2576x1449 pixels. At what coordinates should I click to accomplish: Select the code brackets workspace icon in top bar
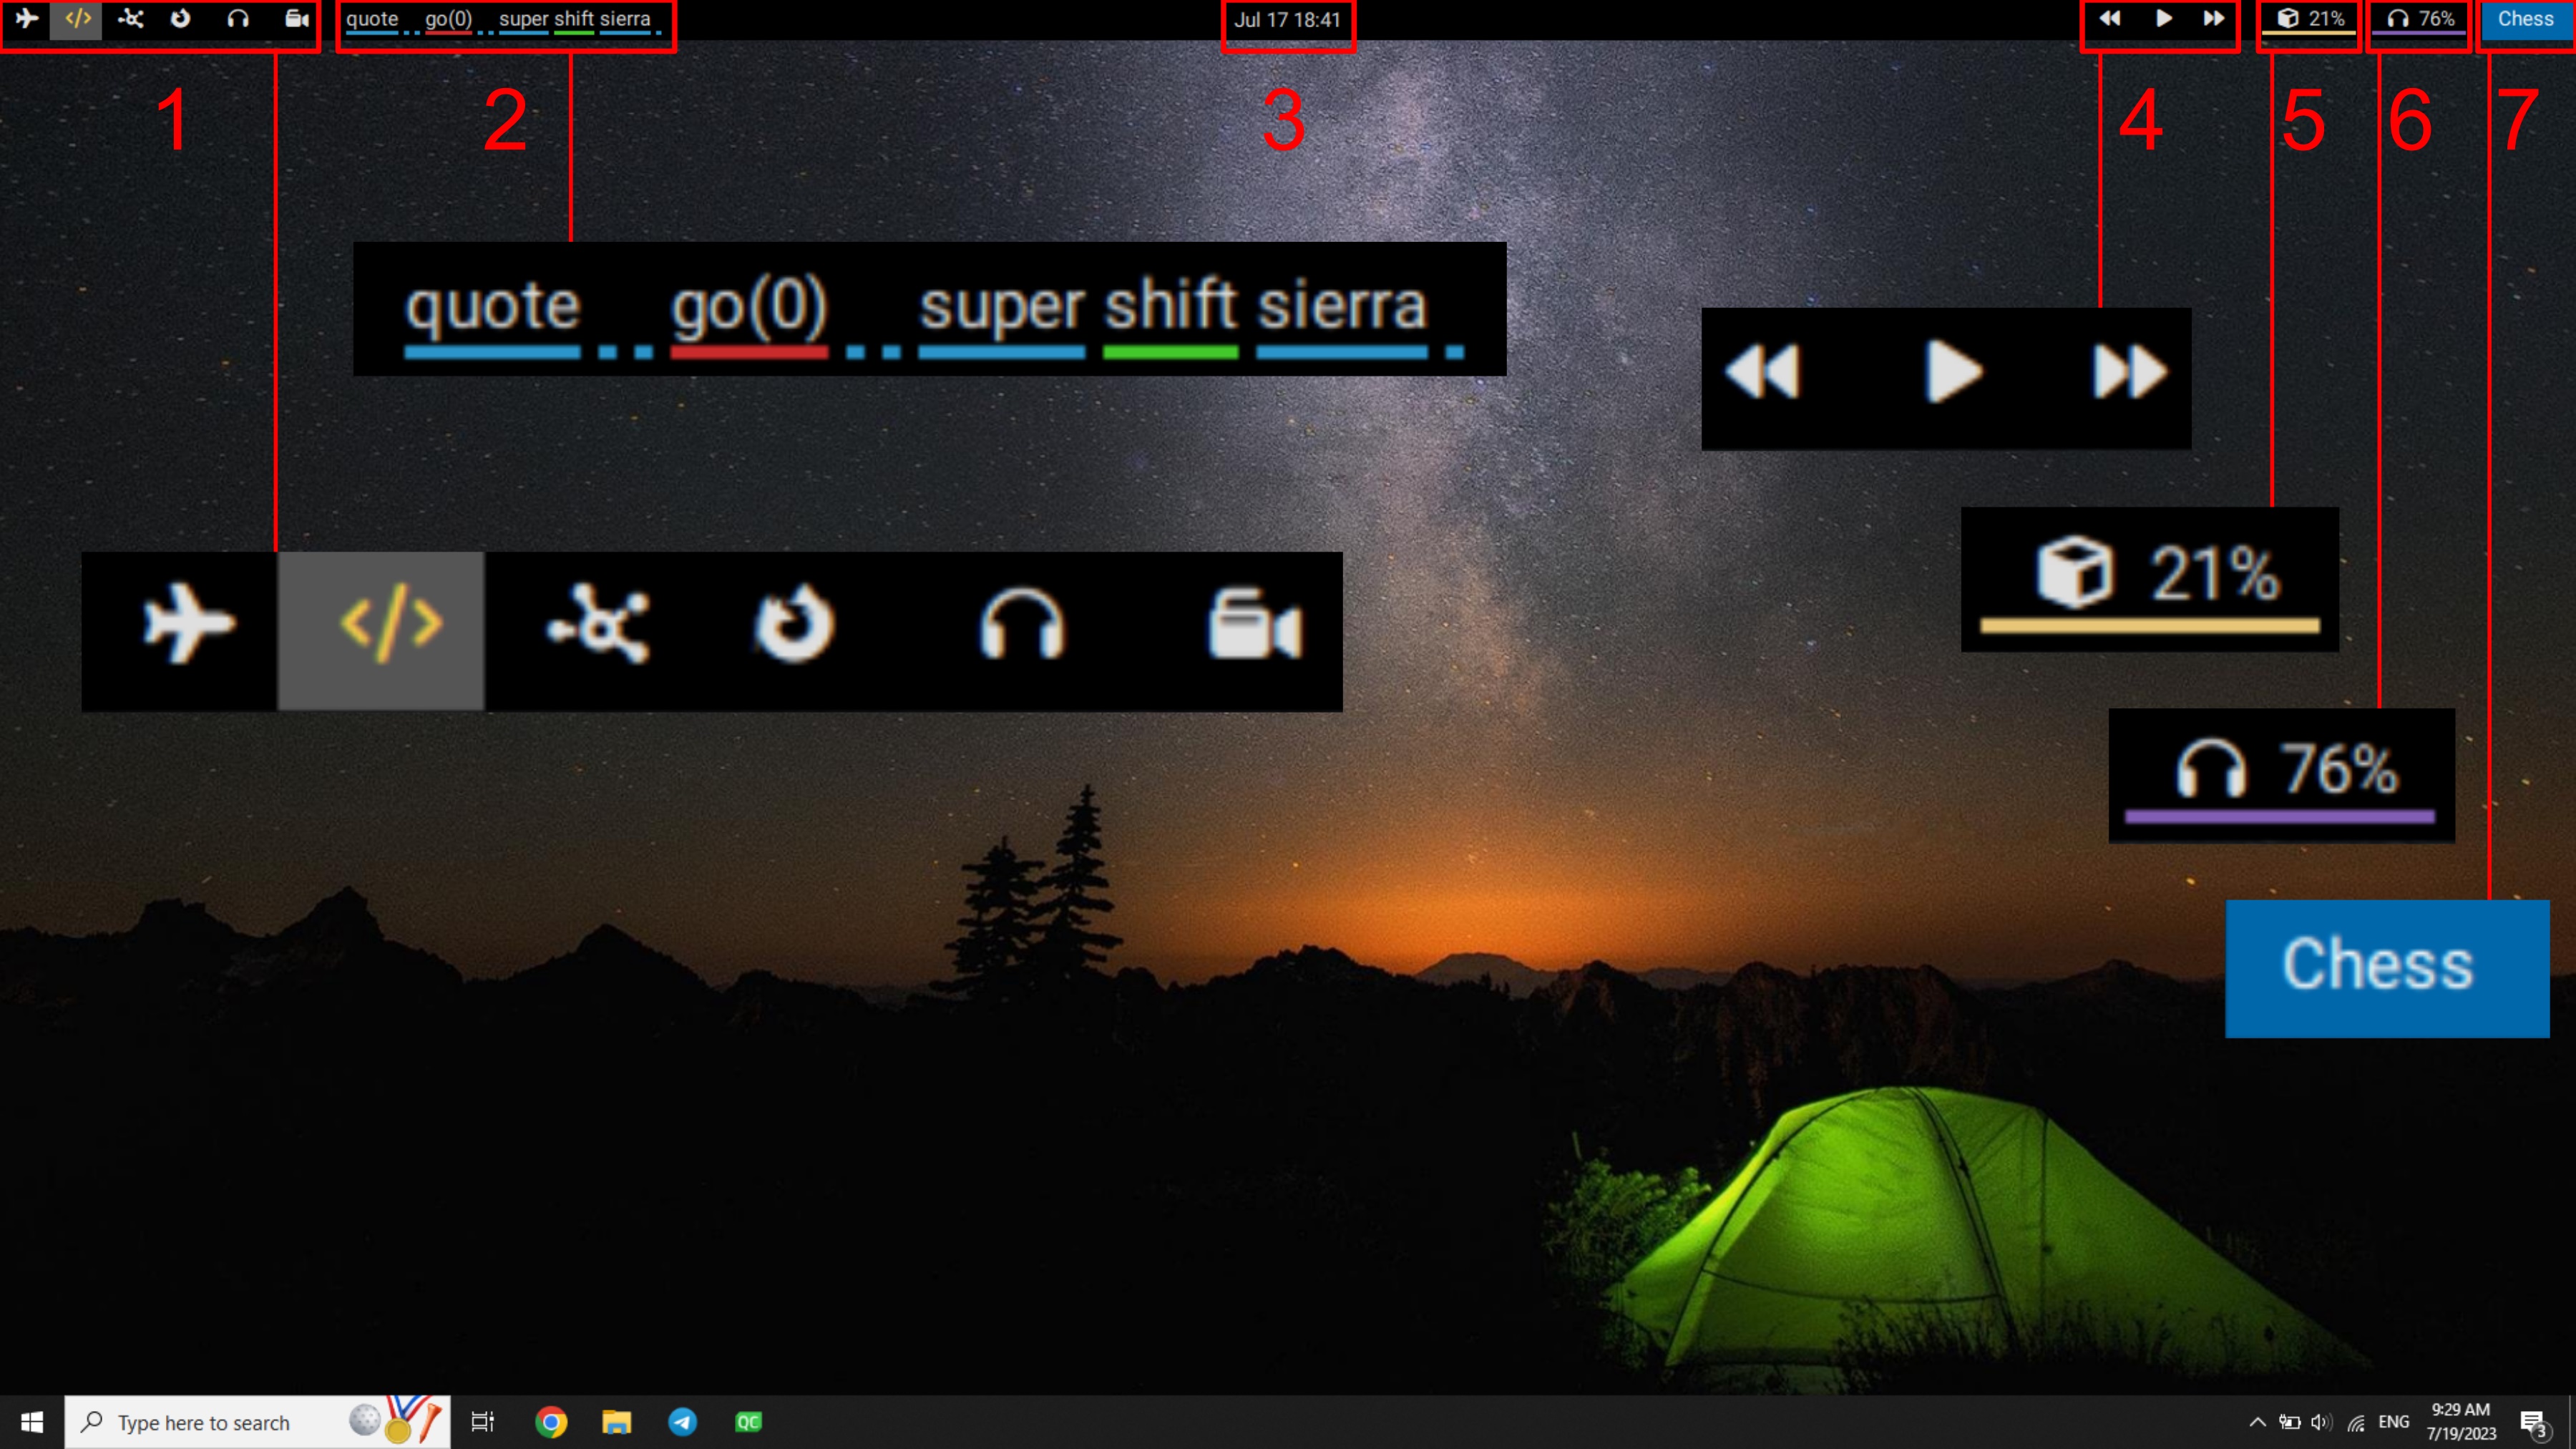[77, 19]
